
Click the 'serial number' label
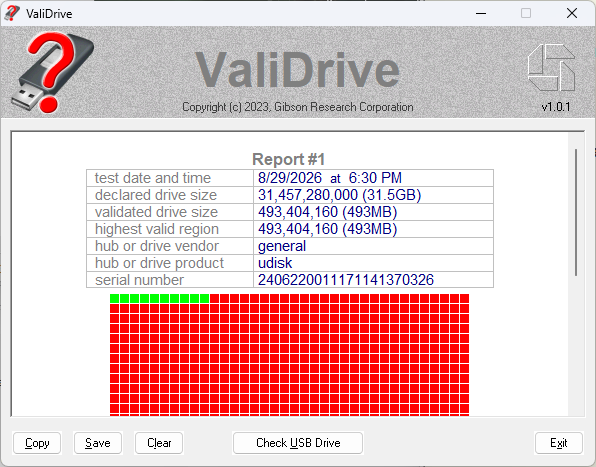point(139,280)
